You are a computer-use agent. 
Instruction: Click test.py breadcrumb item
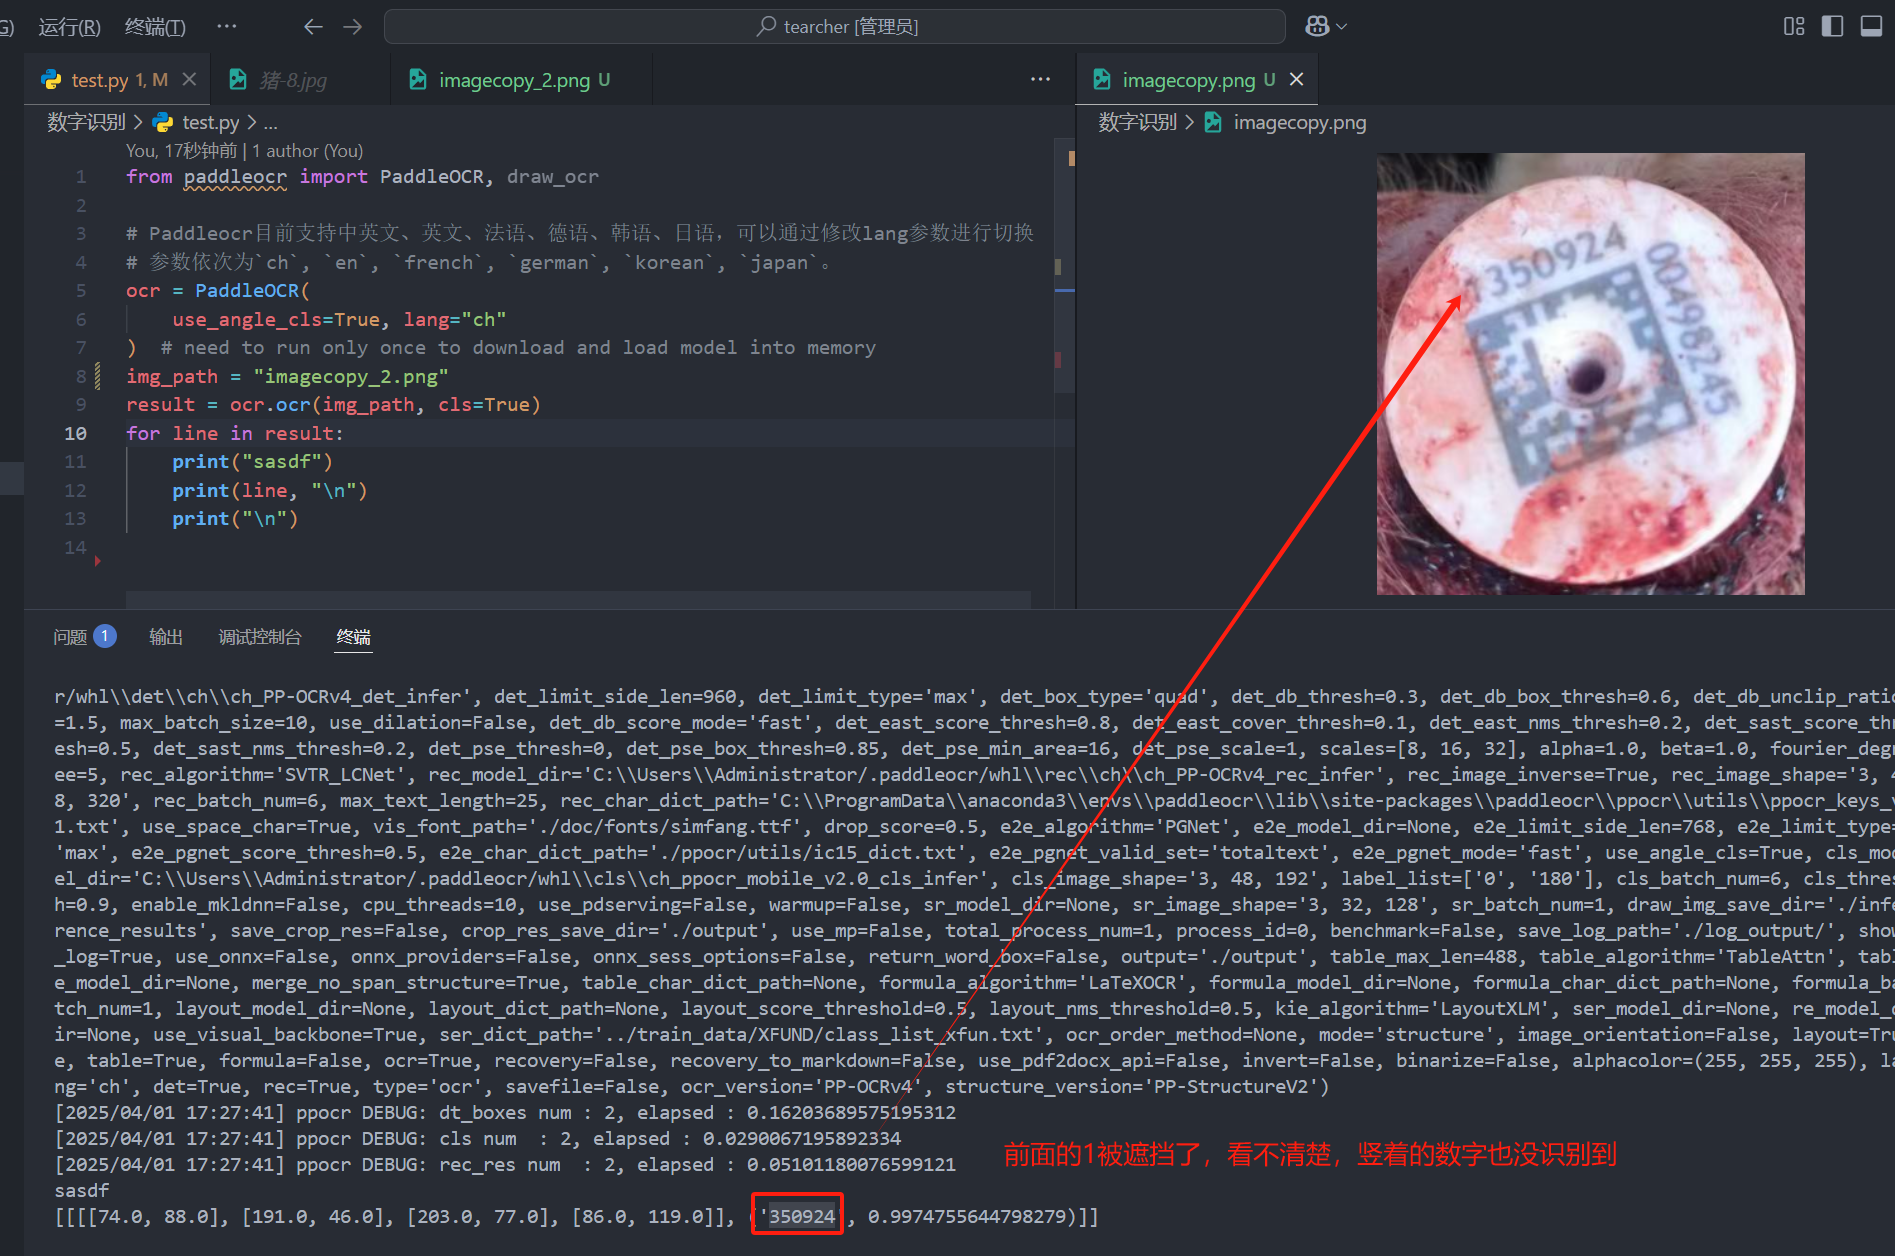click(210, 122)
